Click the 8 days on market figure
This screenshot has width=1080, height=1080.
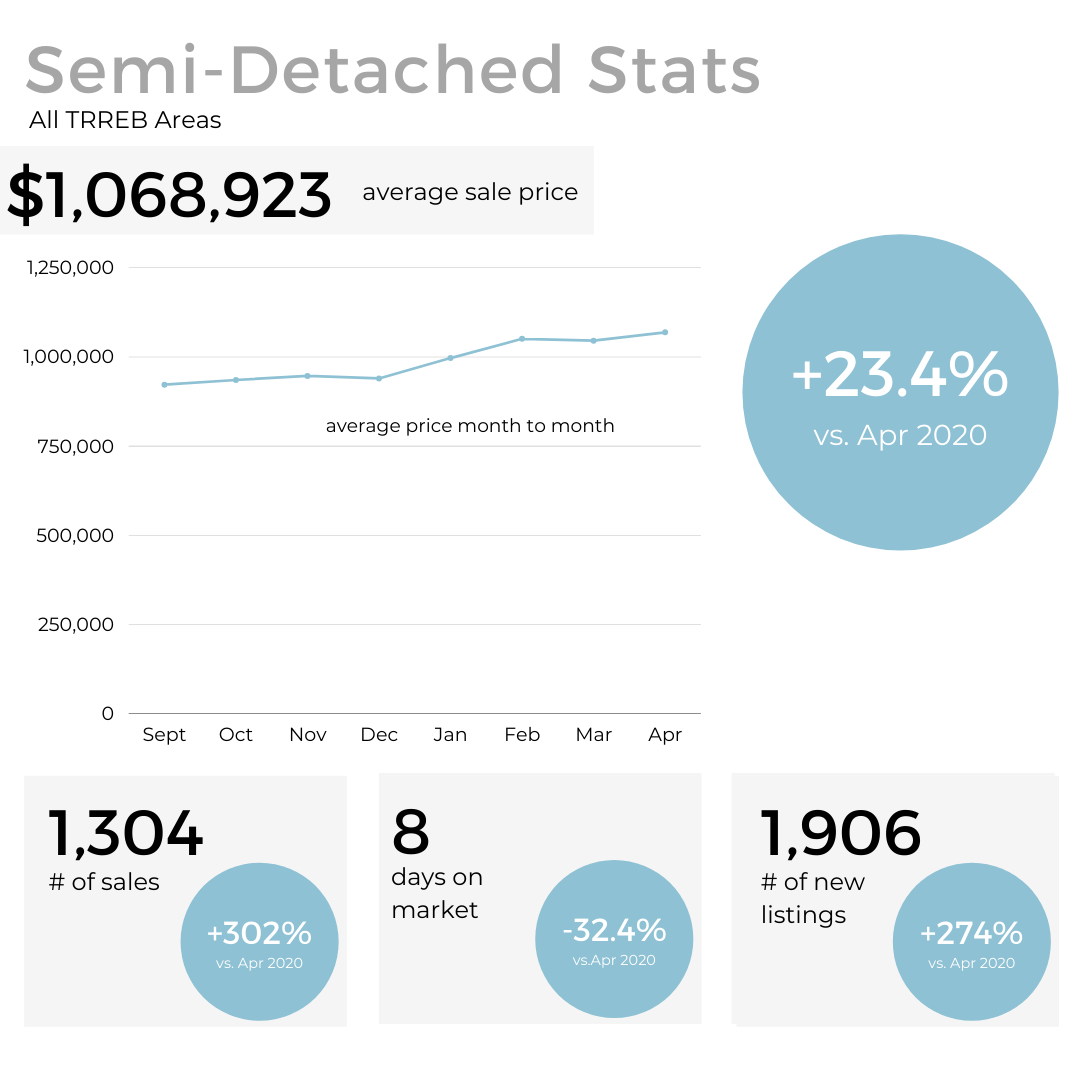pos(411,832)
